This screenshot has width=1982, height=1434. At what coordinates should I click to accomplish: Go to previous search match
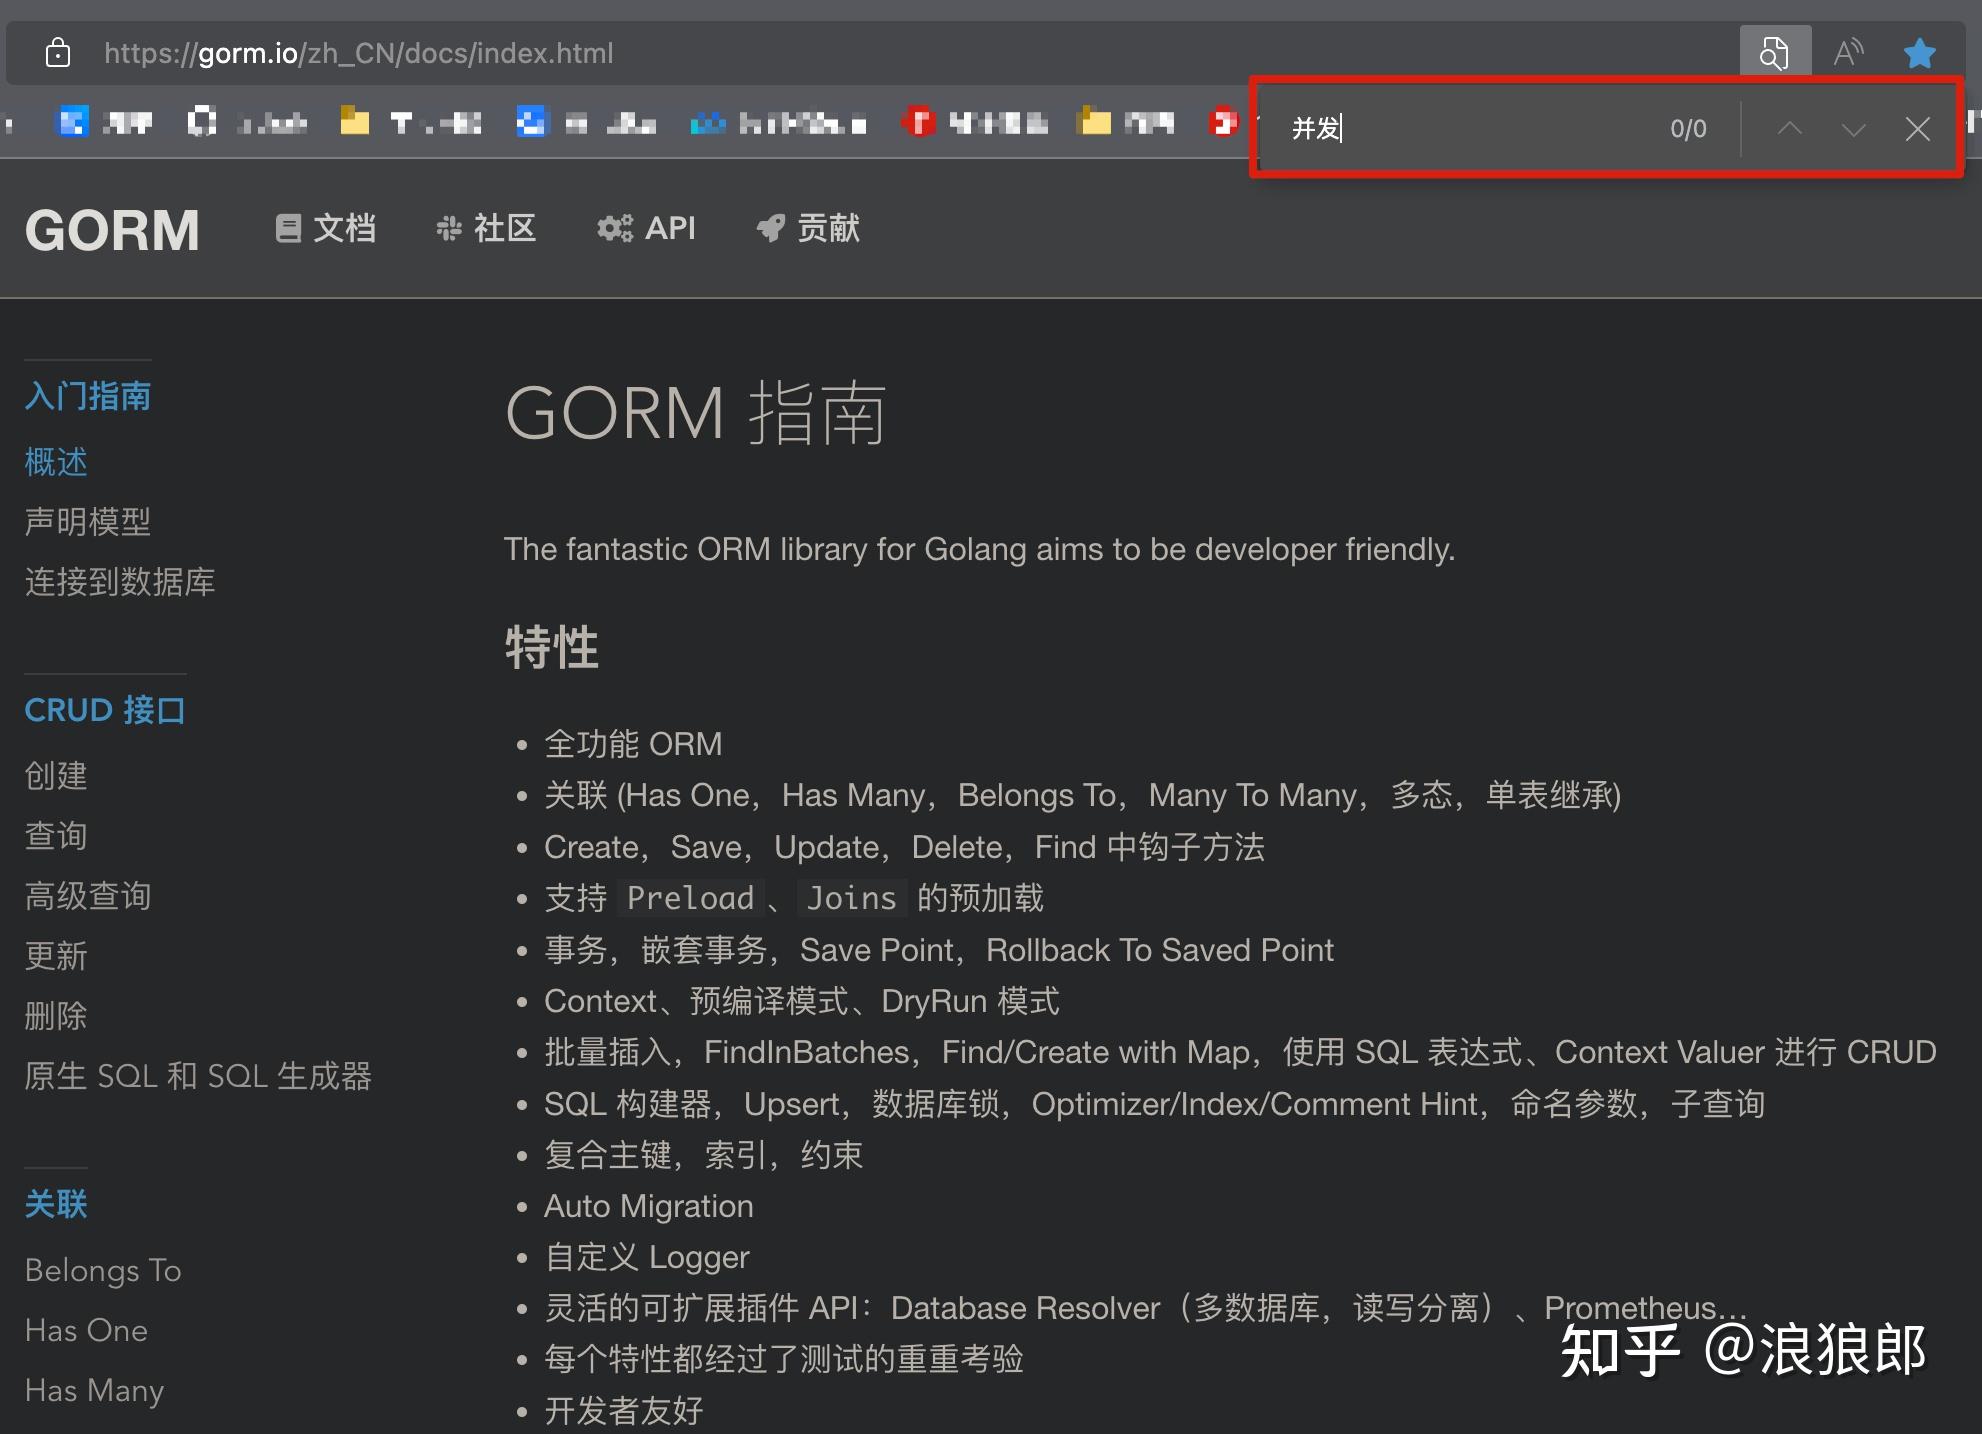1789,129
